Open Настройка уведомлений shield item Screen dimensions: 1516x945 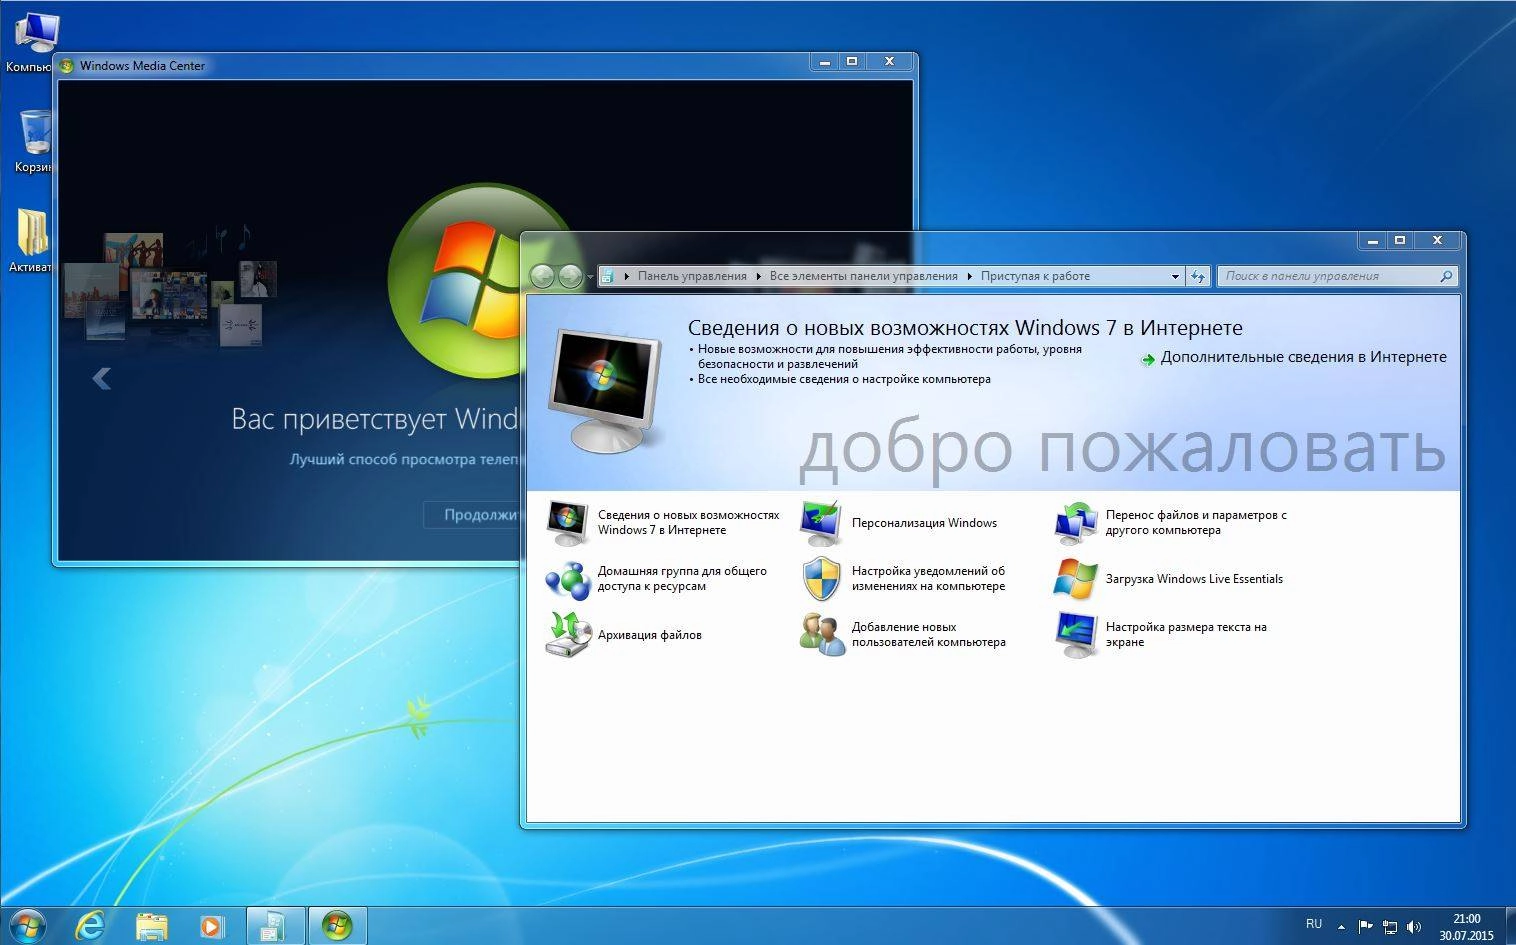[x=903, y=578]
